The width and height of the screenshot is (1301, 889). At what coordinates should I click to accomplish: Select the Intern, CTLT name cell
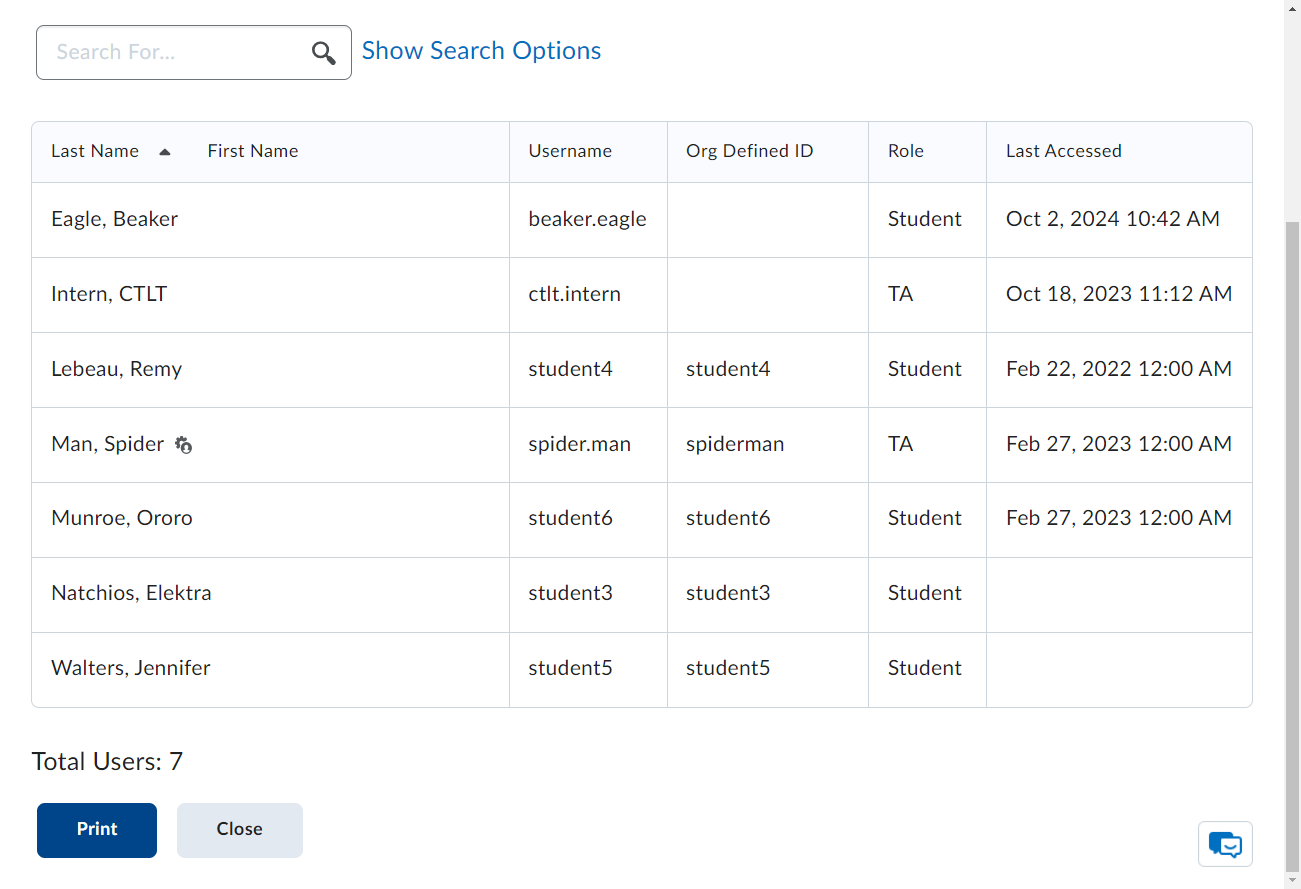pyautogui.click(x=271, y=295)
